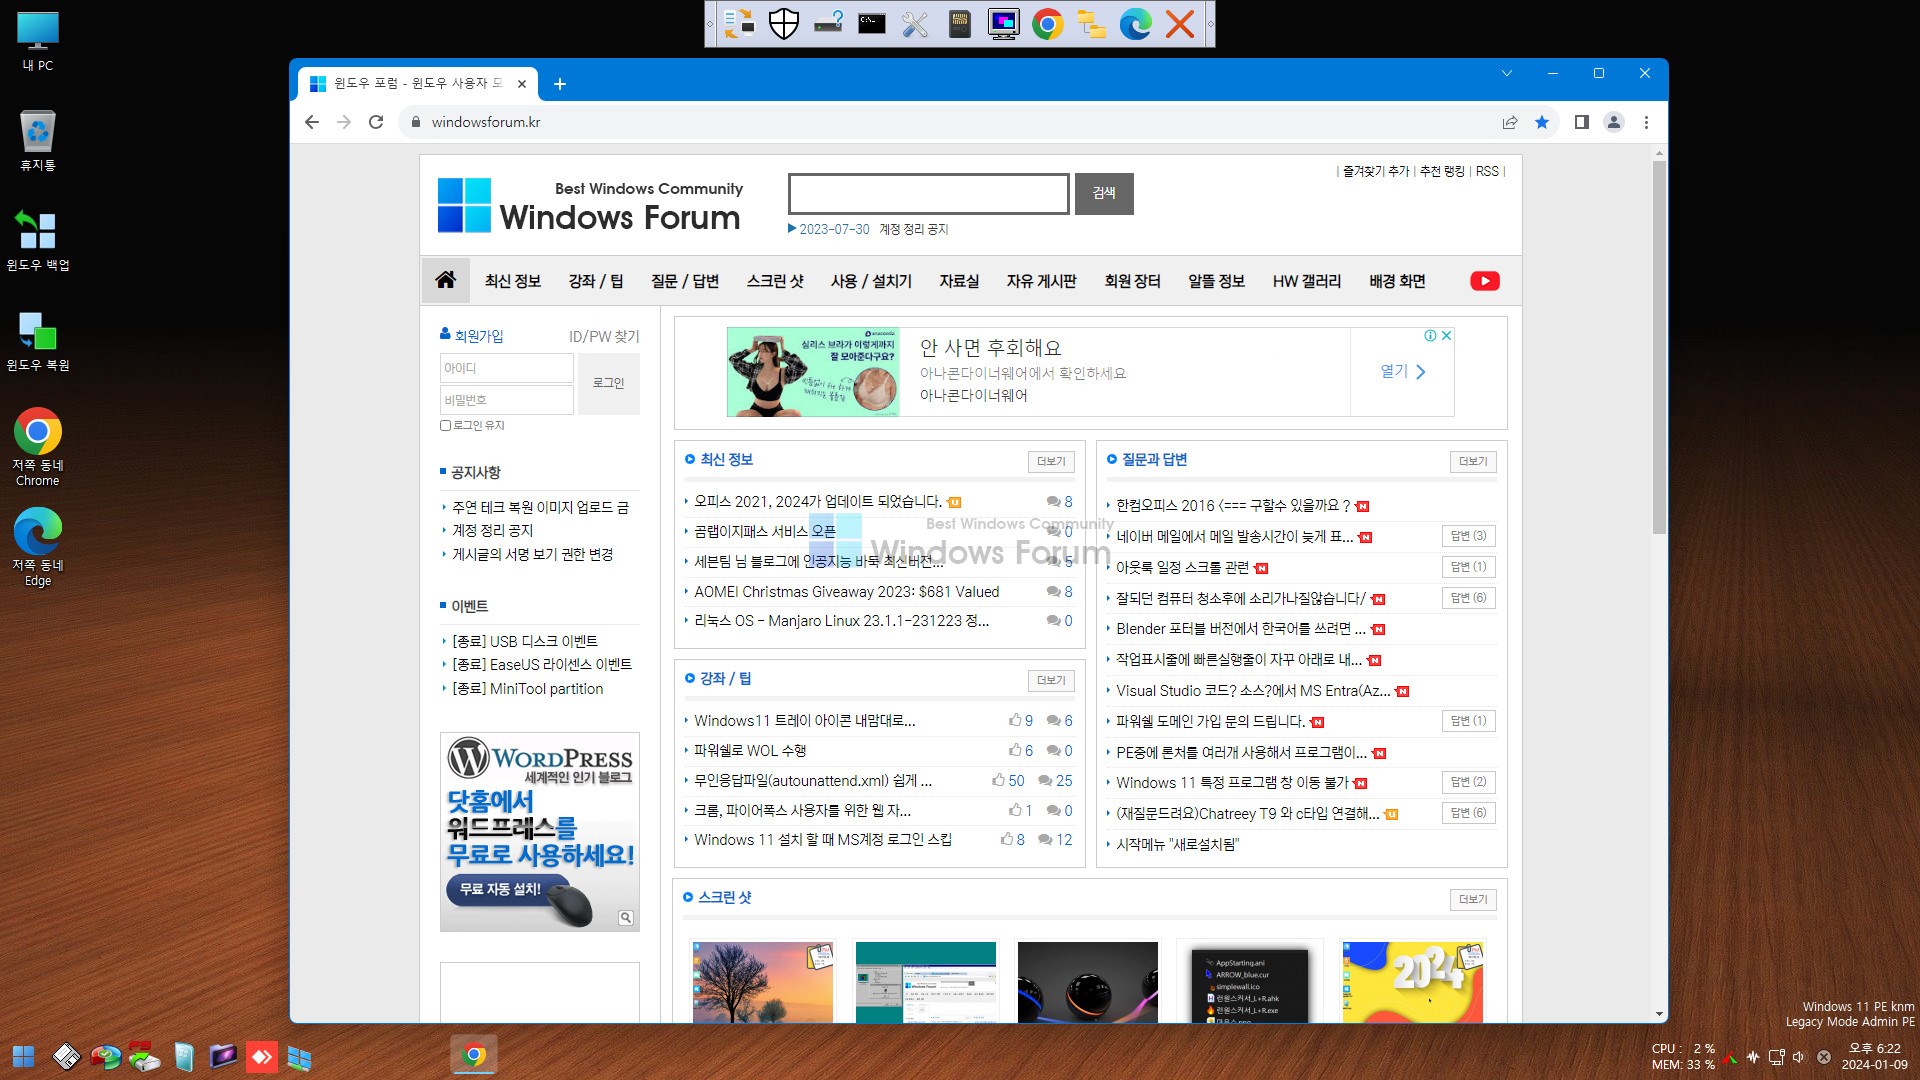The width and height of the screenshot is (1920, 1080).
Task: Open the YouTube icon in forum menu
Action: pyautogui.click(x=1485, y=281)
